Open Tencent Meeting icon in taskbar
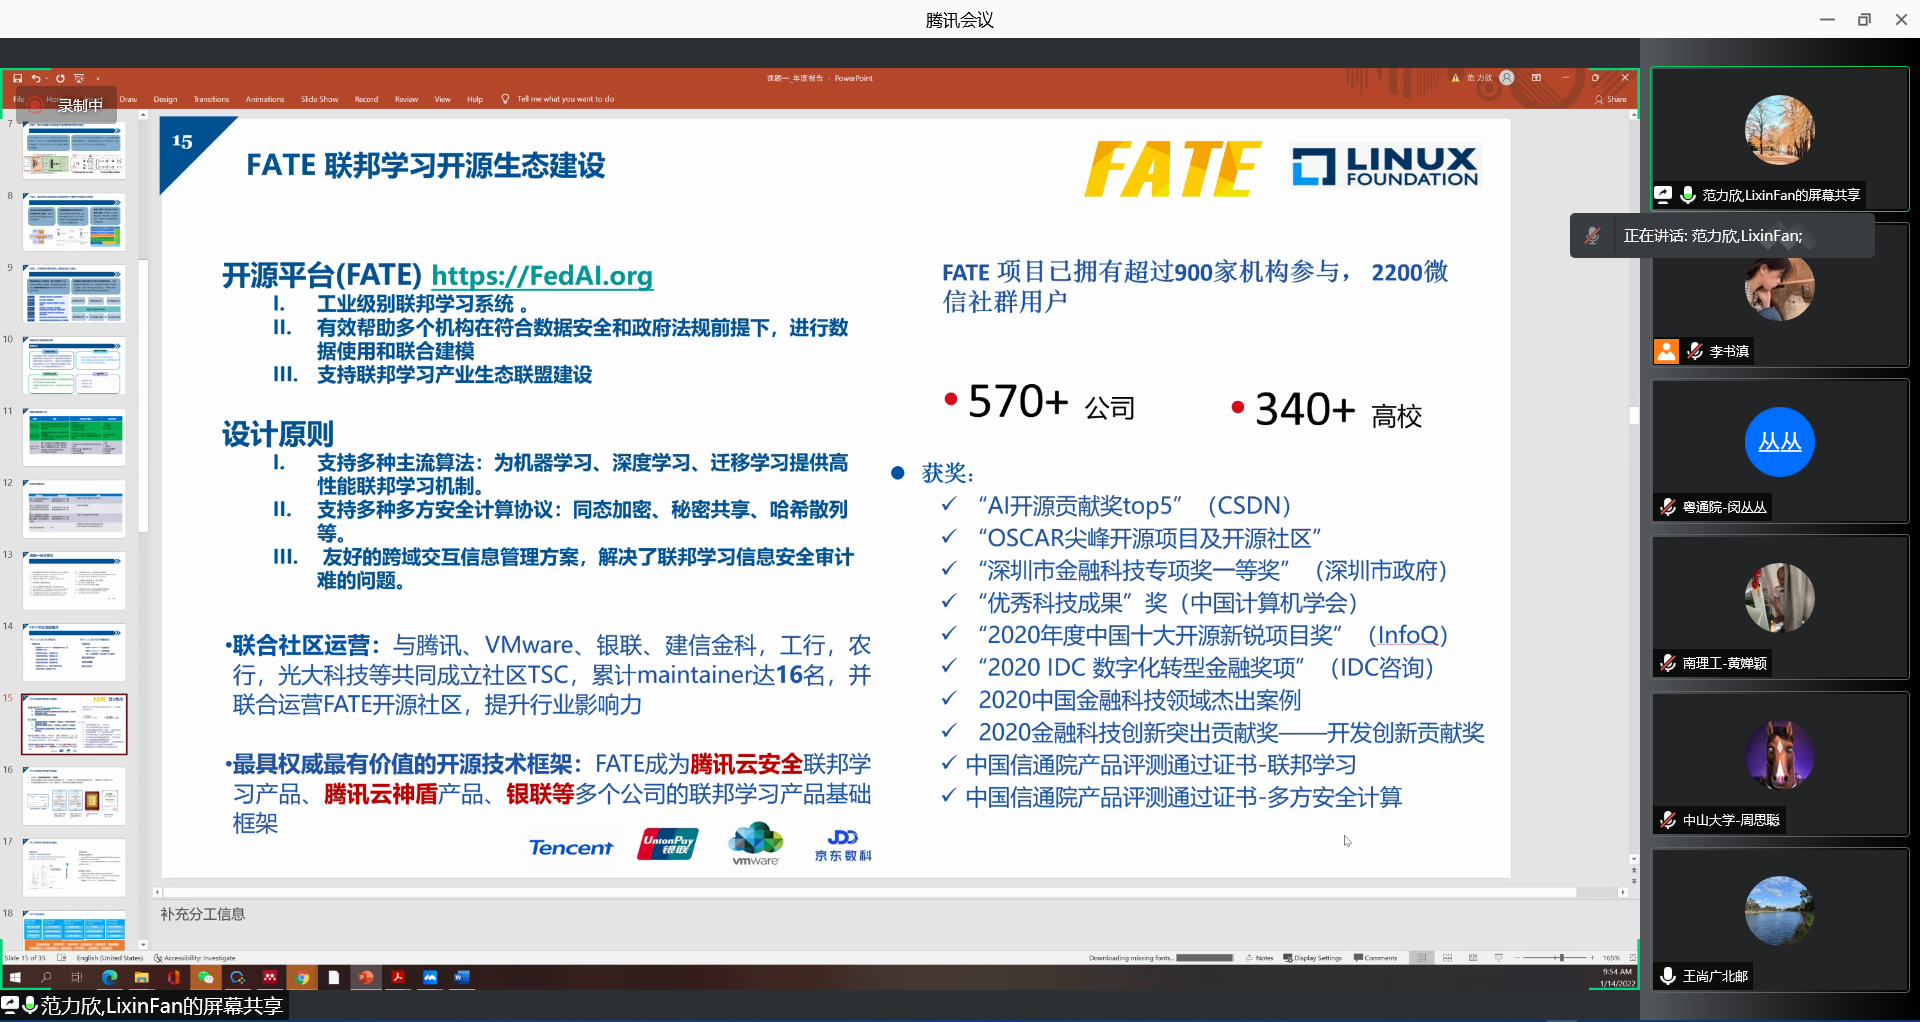Viewport: 1920px width, 1022px height. pos(430,977)
